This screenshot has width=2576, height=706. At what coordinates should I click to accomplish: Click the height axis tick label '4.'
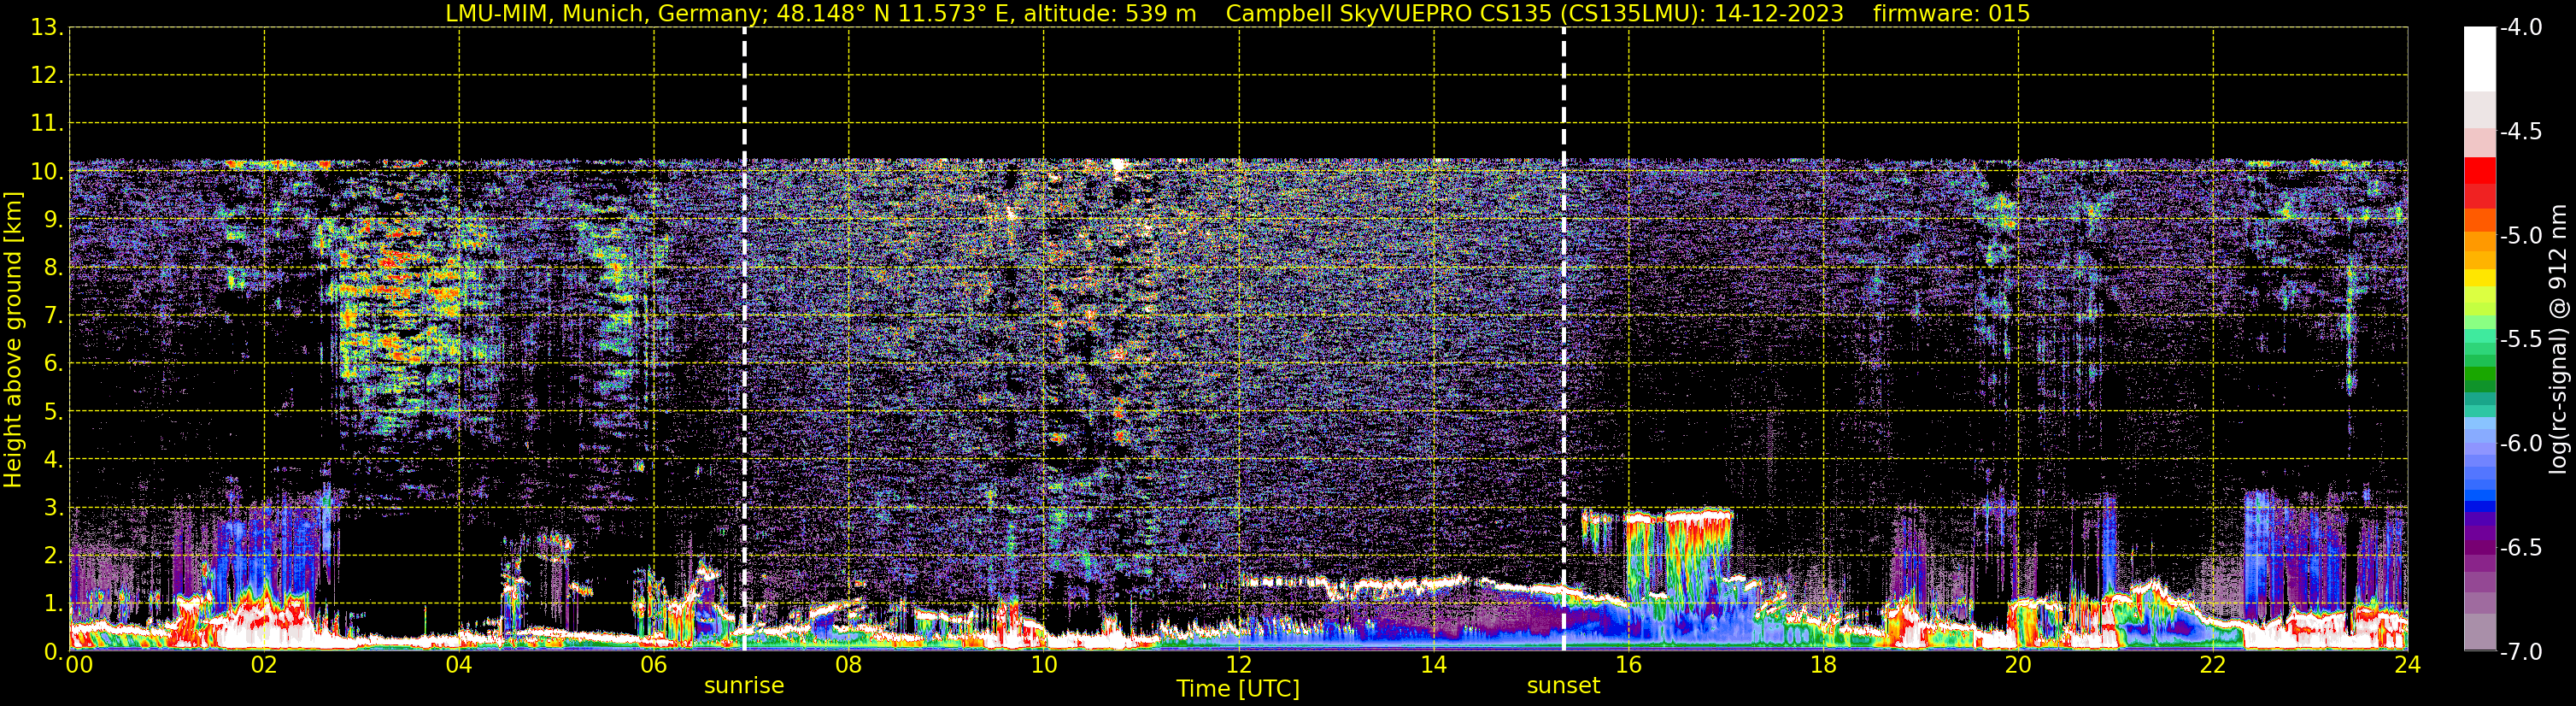pyautogui.click(x=54, y=460)
